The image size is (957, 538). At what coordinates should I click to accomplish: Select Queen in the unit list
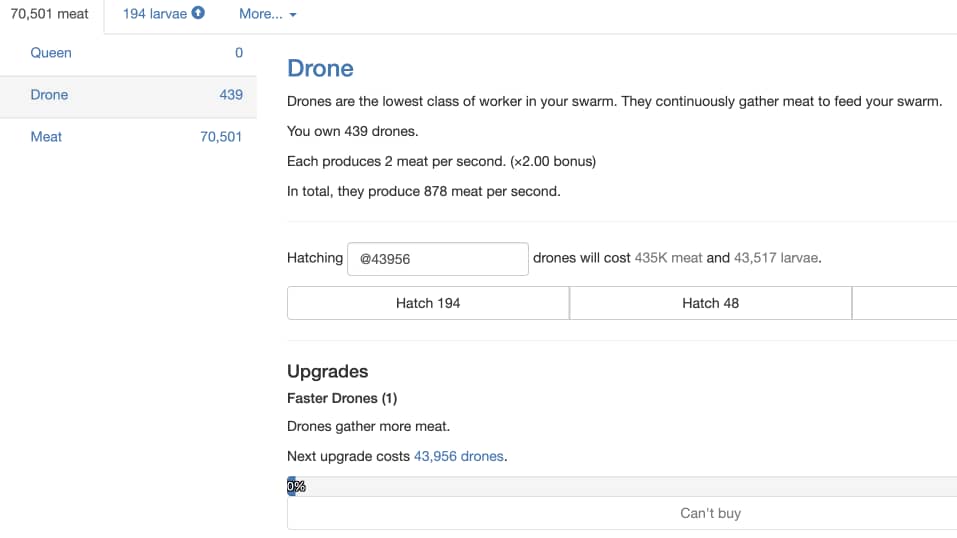[51, 52]
